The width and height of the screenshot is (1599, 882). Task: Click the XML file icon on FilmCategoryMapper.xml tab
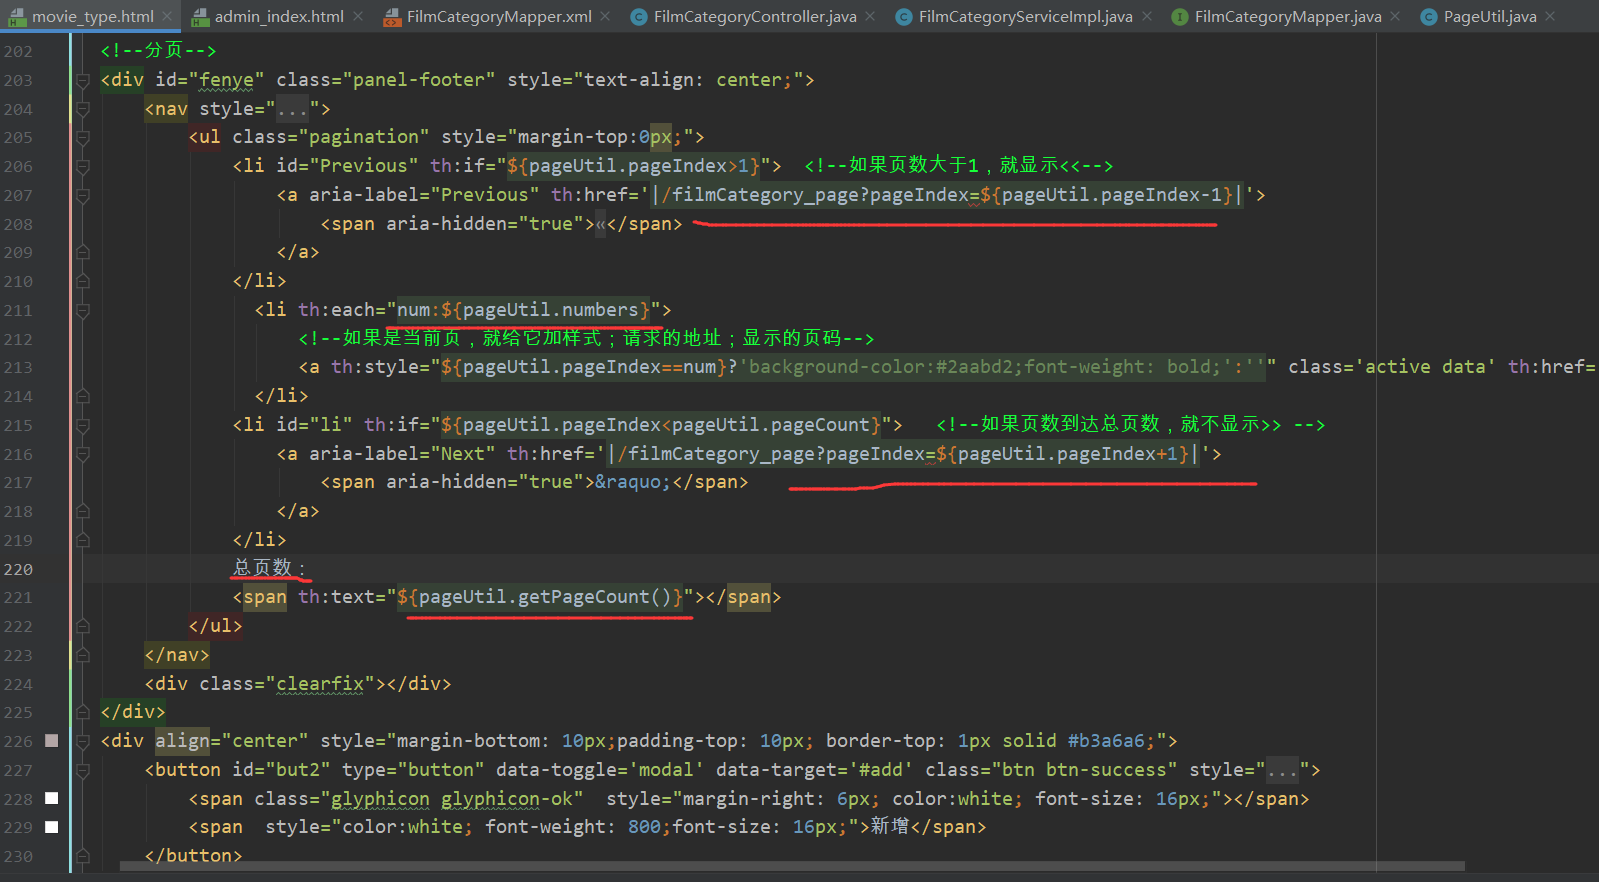tap(392, 16)
